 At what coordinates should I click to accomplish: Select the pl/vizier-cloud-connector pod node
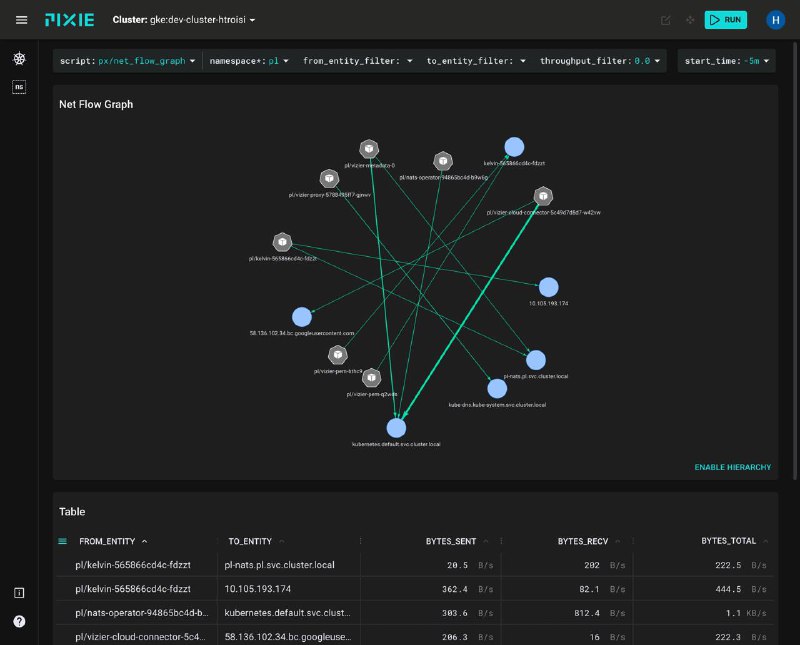point(543,196)
